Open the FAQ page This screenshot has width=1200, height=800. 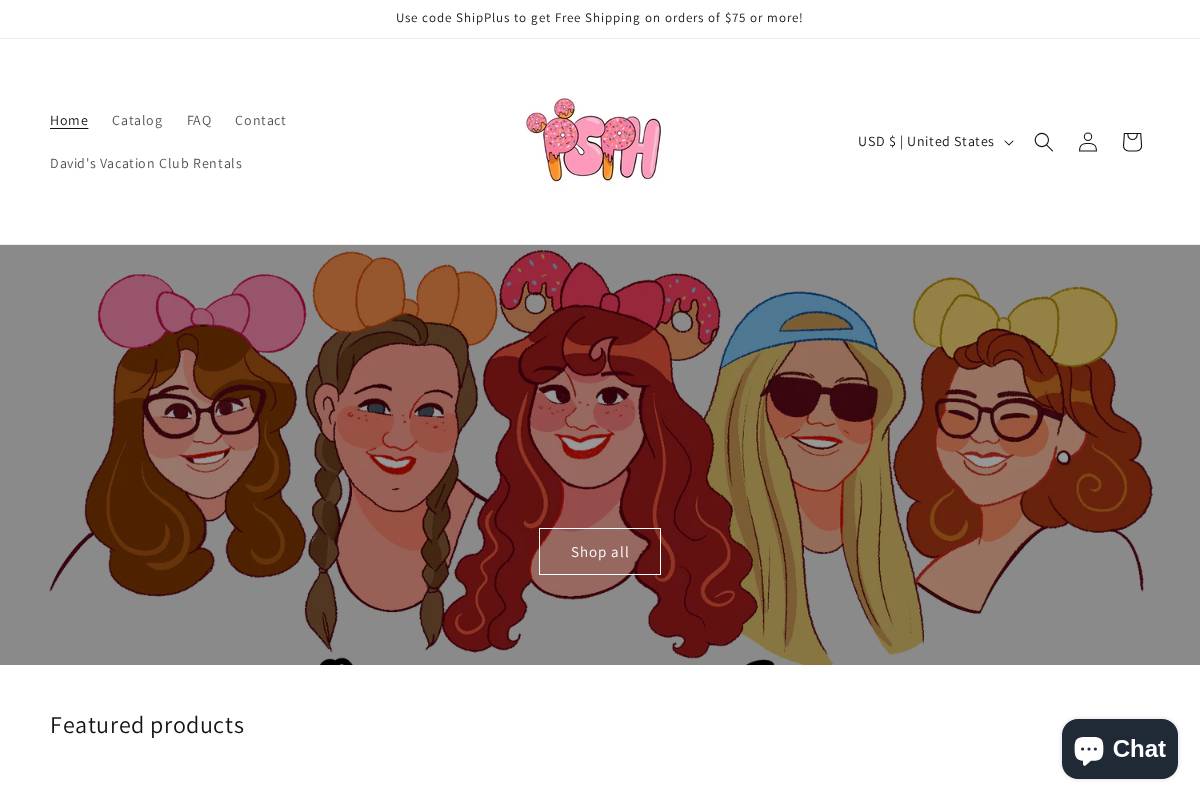[199, 120]
